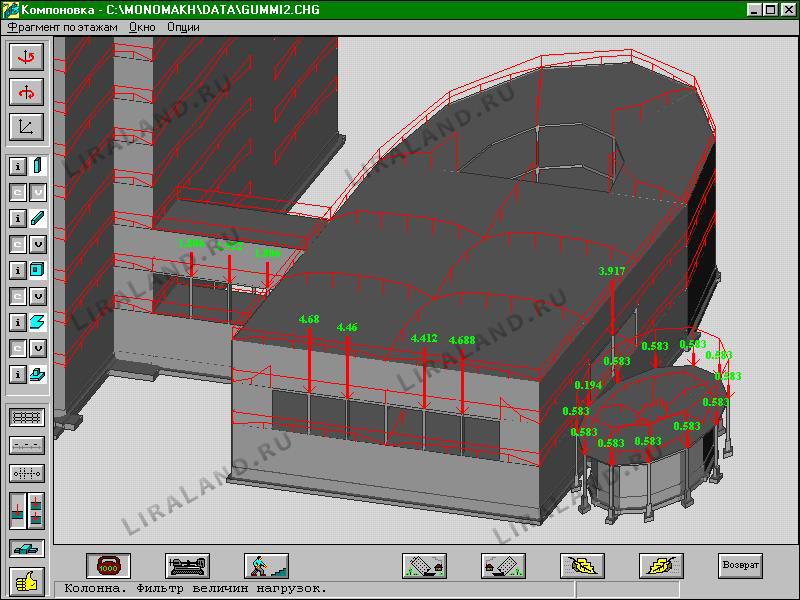Click the thumbs-up confirm icon
This screenshot has width=800, height=600.
tap(26, 579)
